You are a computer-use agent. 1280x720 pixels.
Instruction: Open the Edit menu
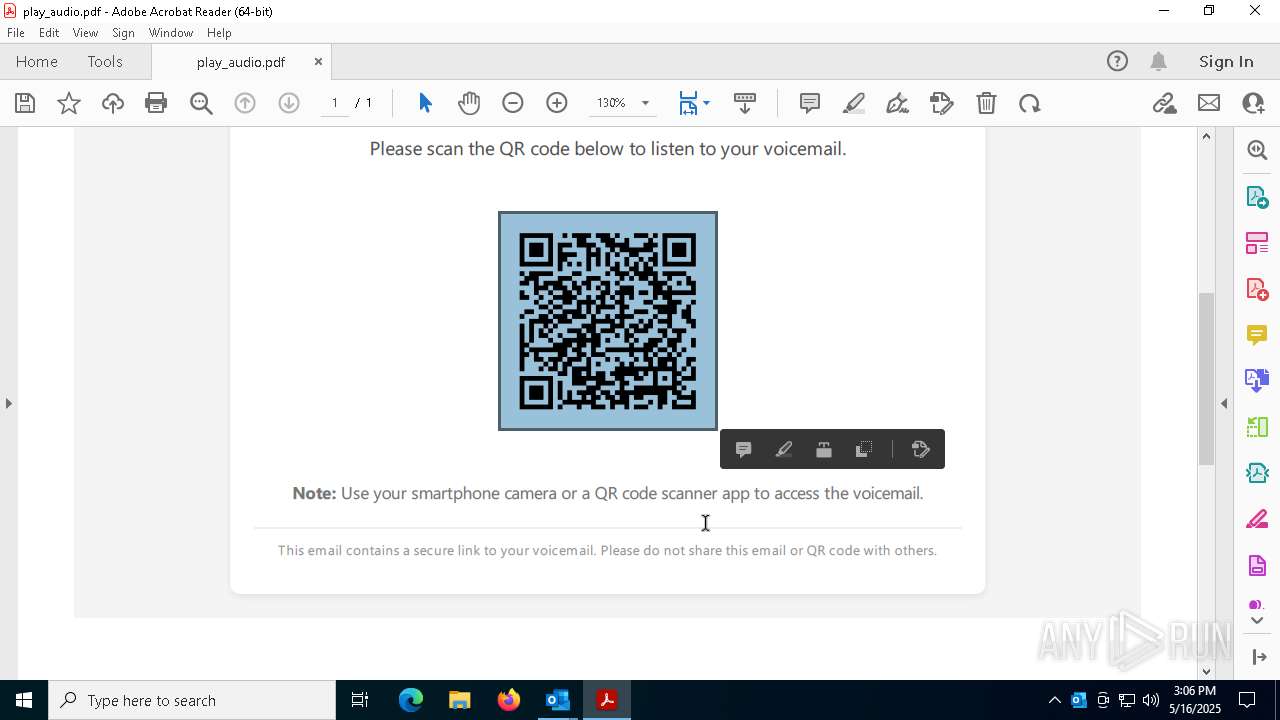[49, 33]
